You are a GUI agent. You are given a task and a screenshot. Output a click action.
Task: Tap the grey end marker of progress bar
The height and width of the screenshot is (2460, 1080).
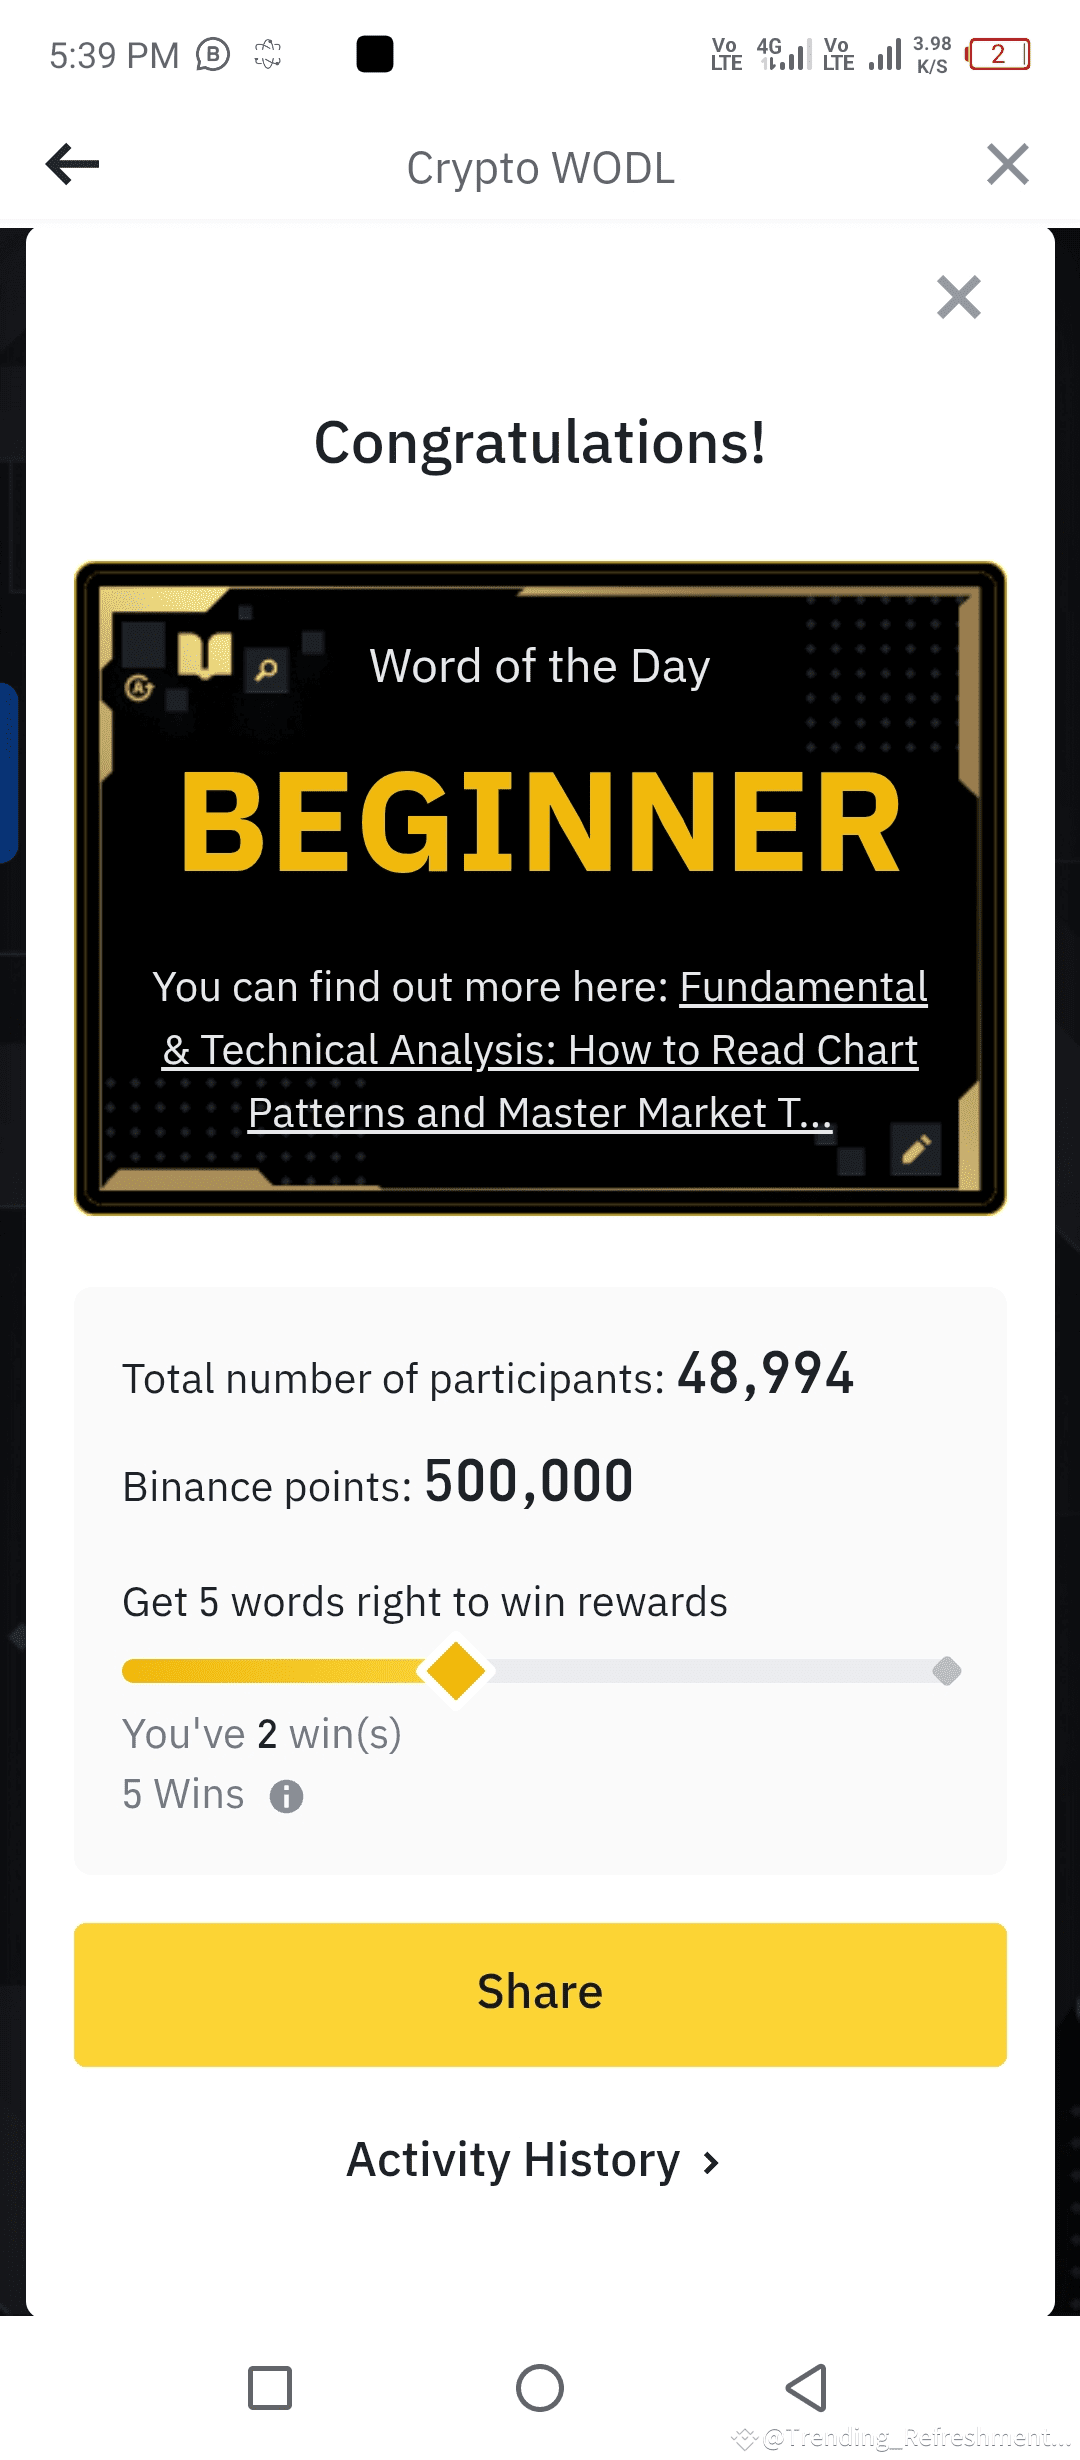tap(946, 1670)
